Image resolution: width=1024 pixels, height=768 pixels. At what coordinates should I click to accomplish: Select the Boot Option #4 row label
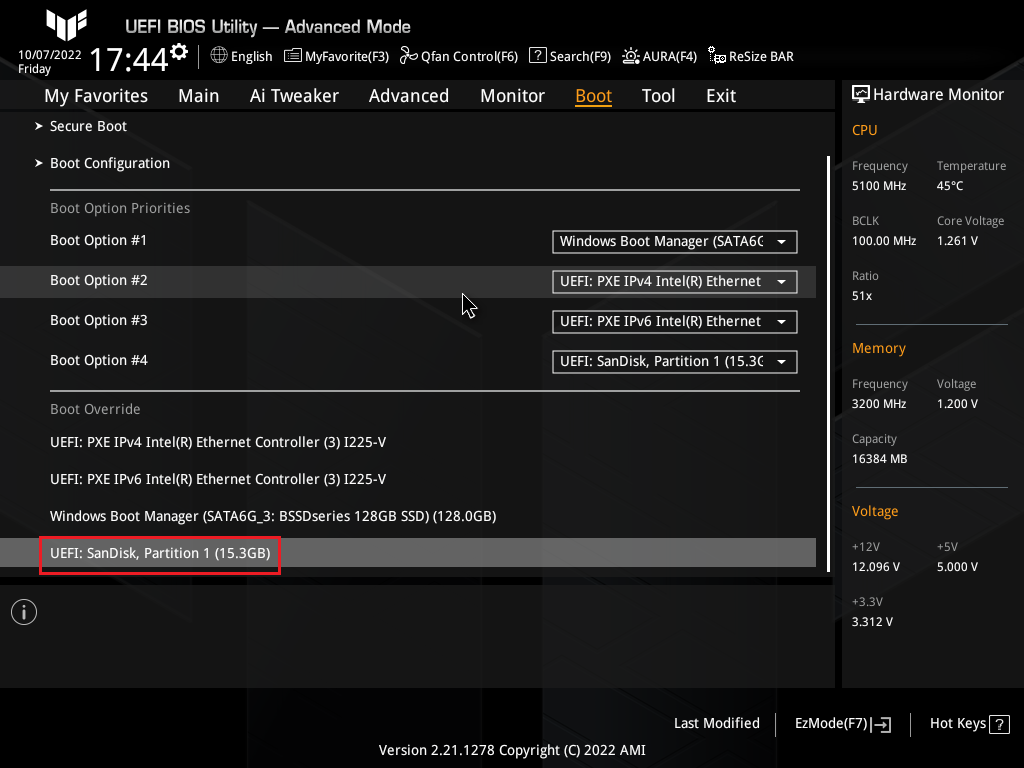[x=99, y=360]
